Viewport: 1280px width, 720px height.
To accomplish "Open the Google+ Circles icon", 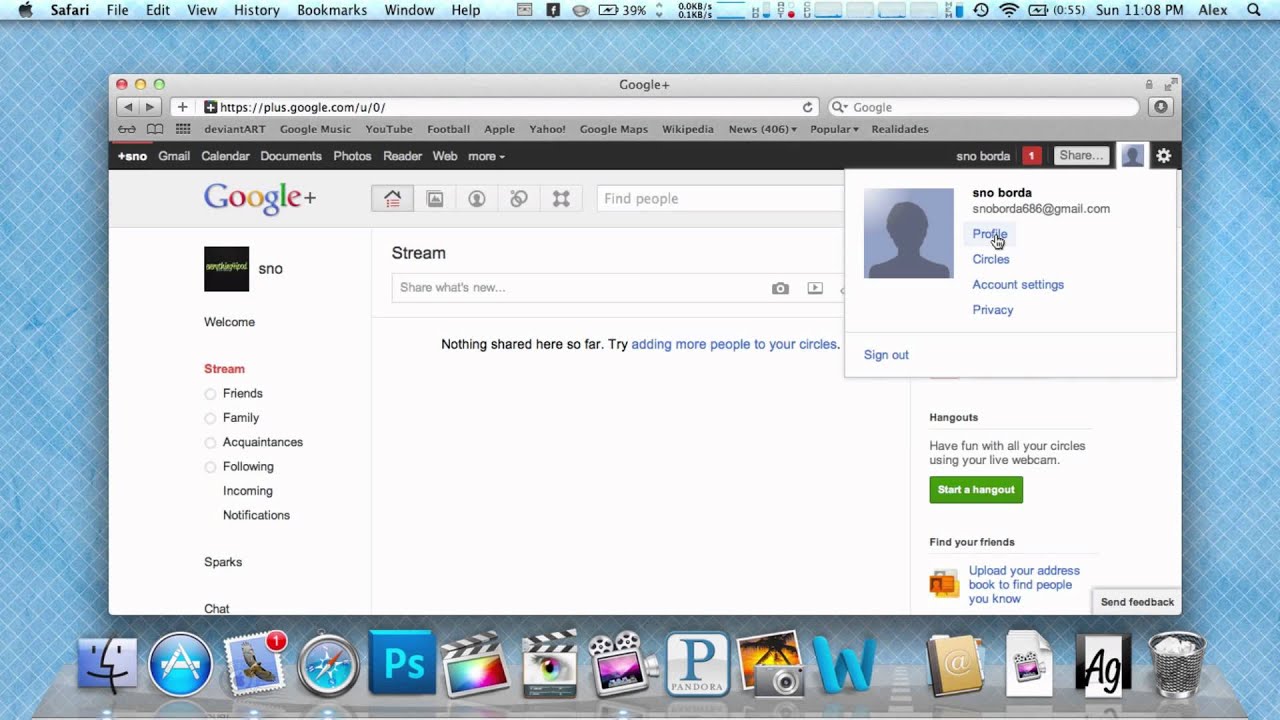I will [x=519, y=198].
